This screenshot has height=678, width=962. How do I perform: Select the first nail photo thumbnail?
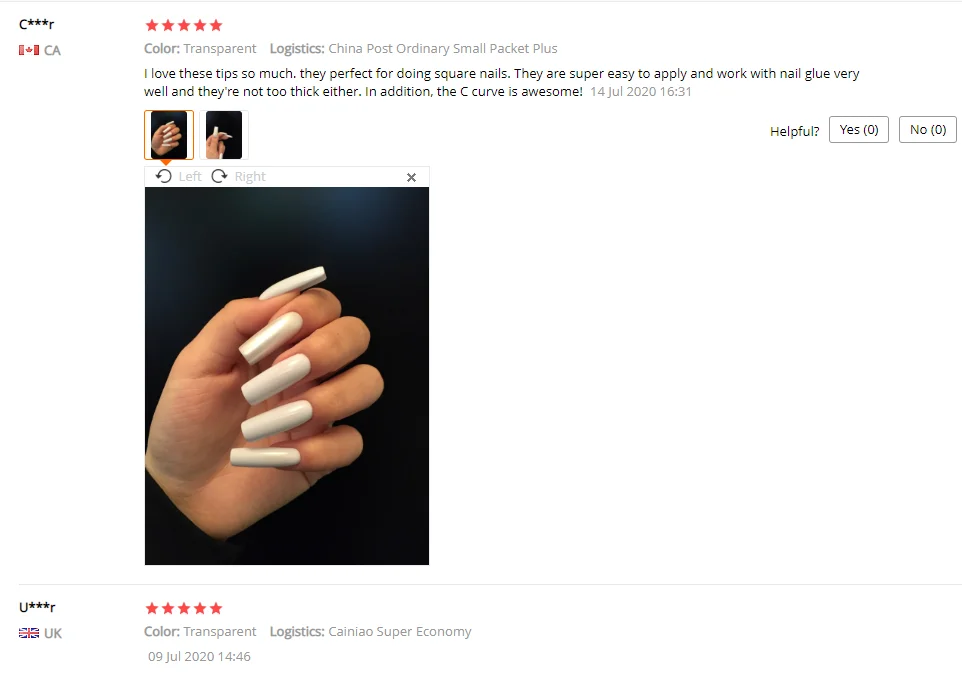click(x=169, y=135)
